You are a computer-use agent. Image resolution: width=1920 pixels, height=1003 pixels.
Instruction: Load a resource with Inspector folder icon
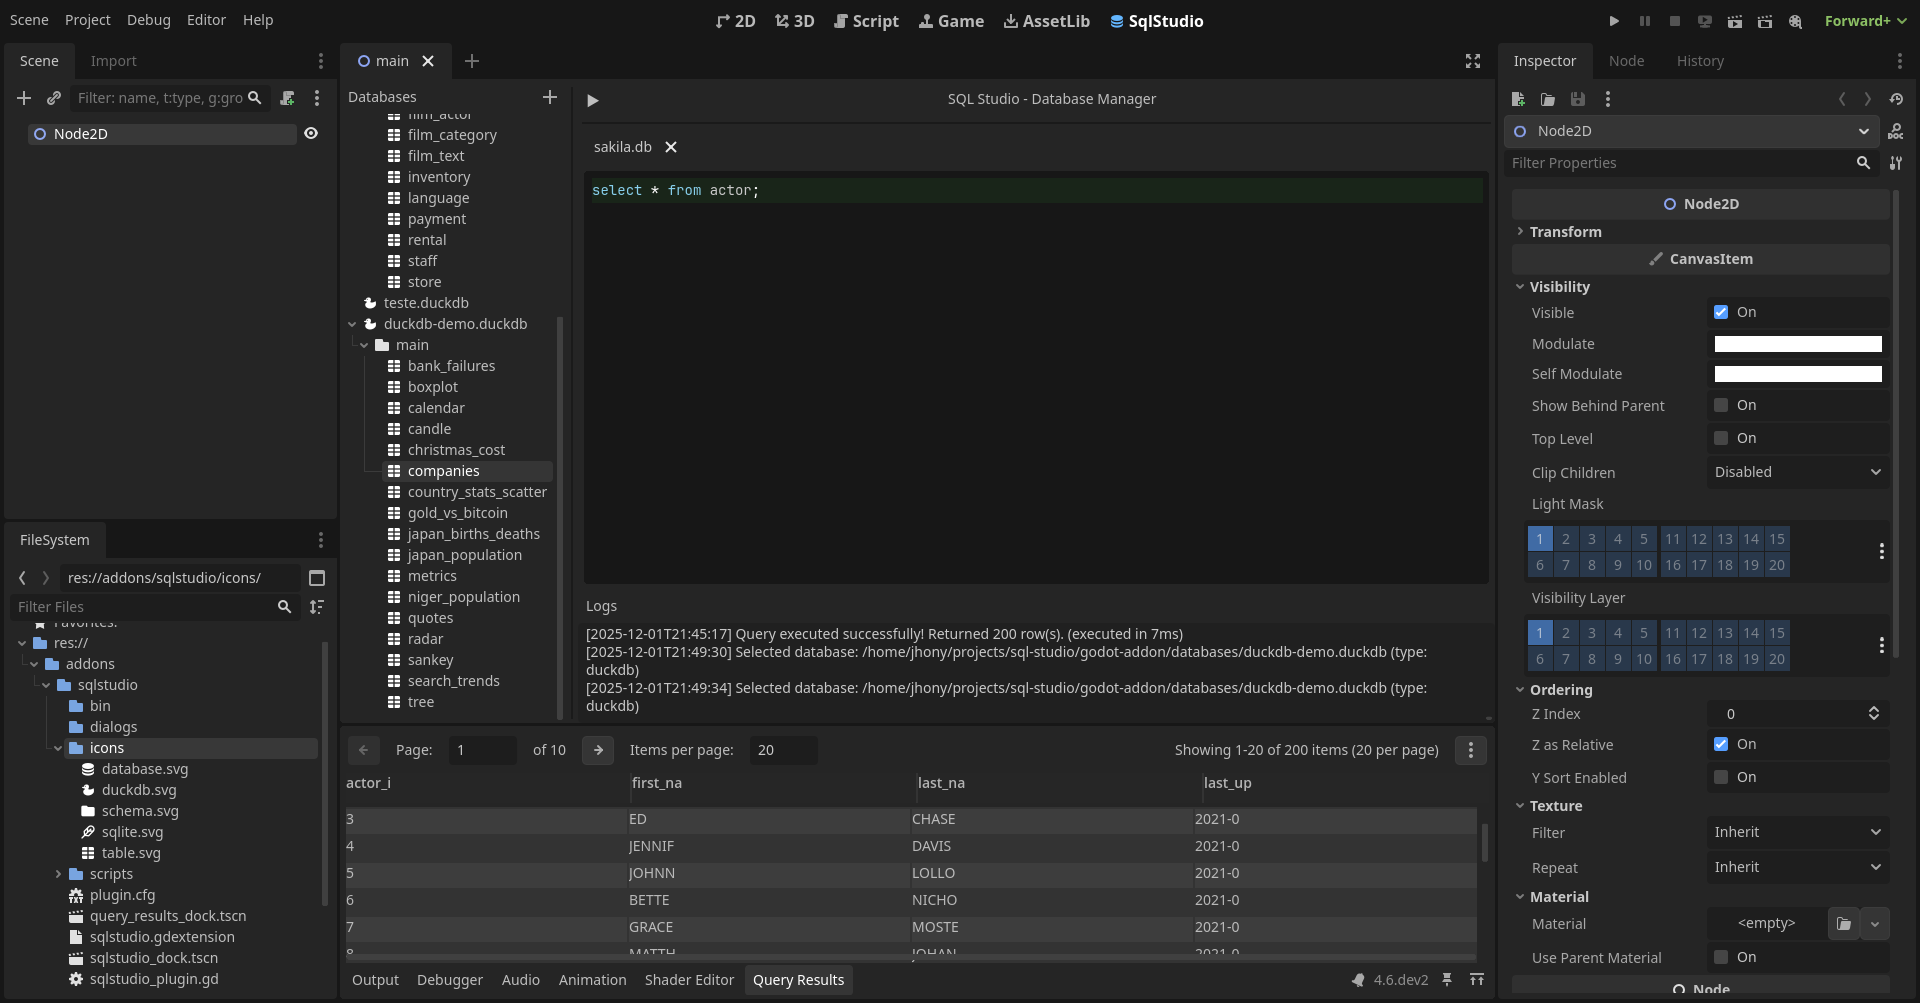[x=1548, y=99]
